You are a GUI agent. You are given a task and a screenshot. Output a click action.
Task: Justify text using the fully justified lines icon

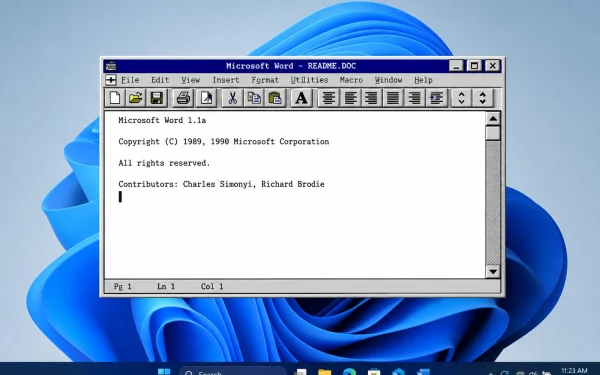[393, 98]
